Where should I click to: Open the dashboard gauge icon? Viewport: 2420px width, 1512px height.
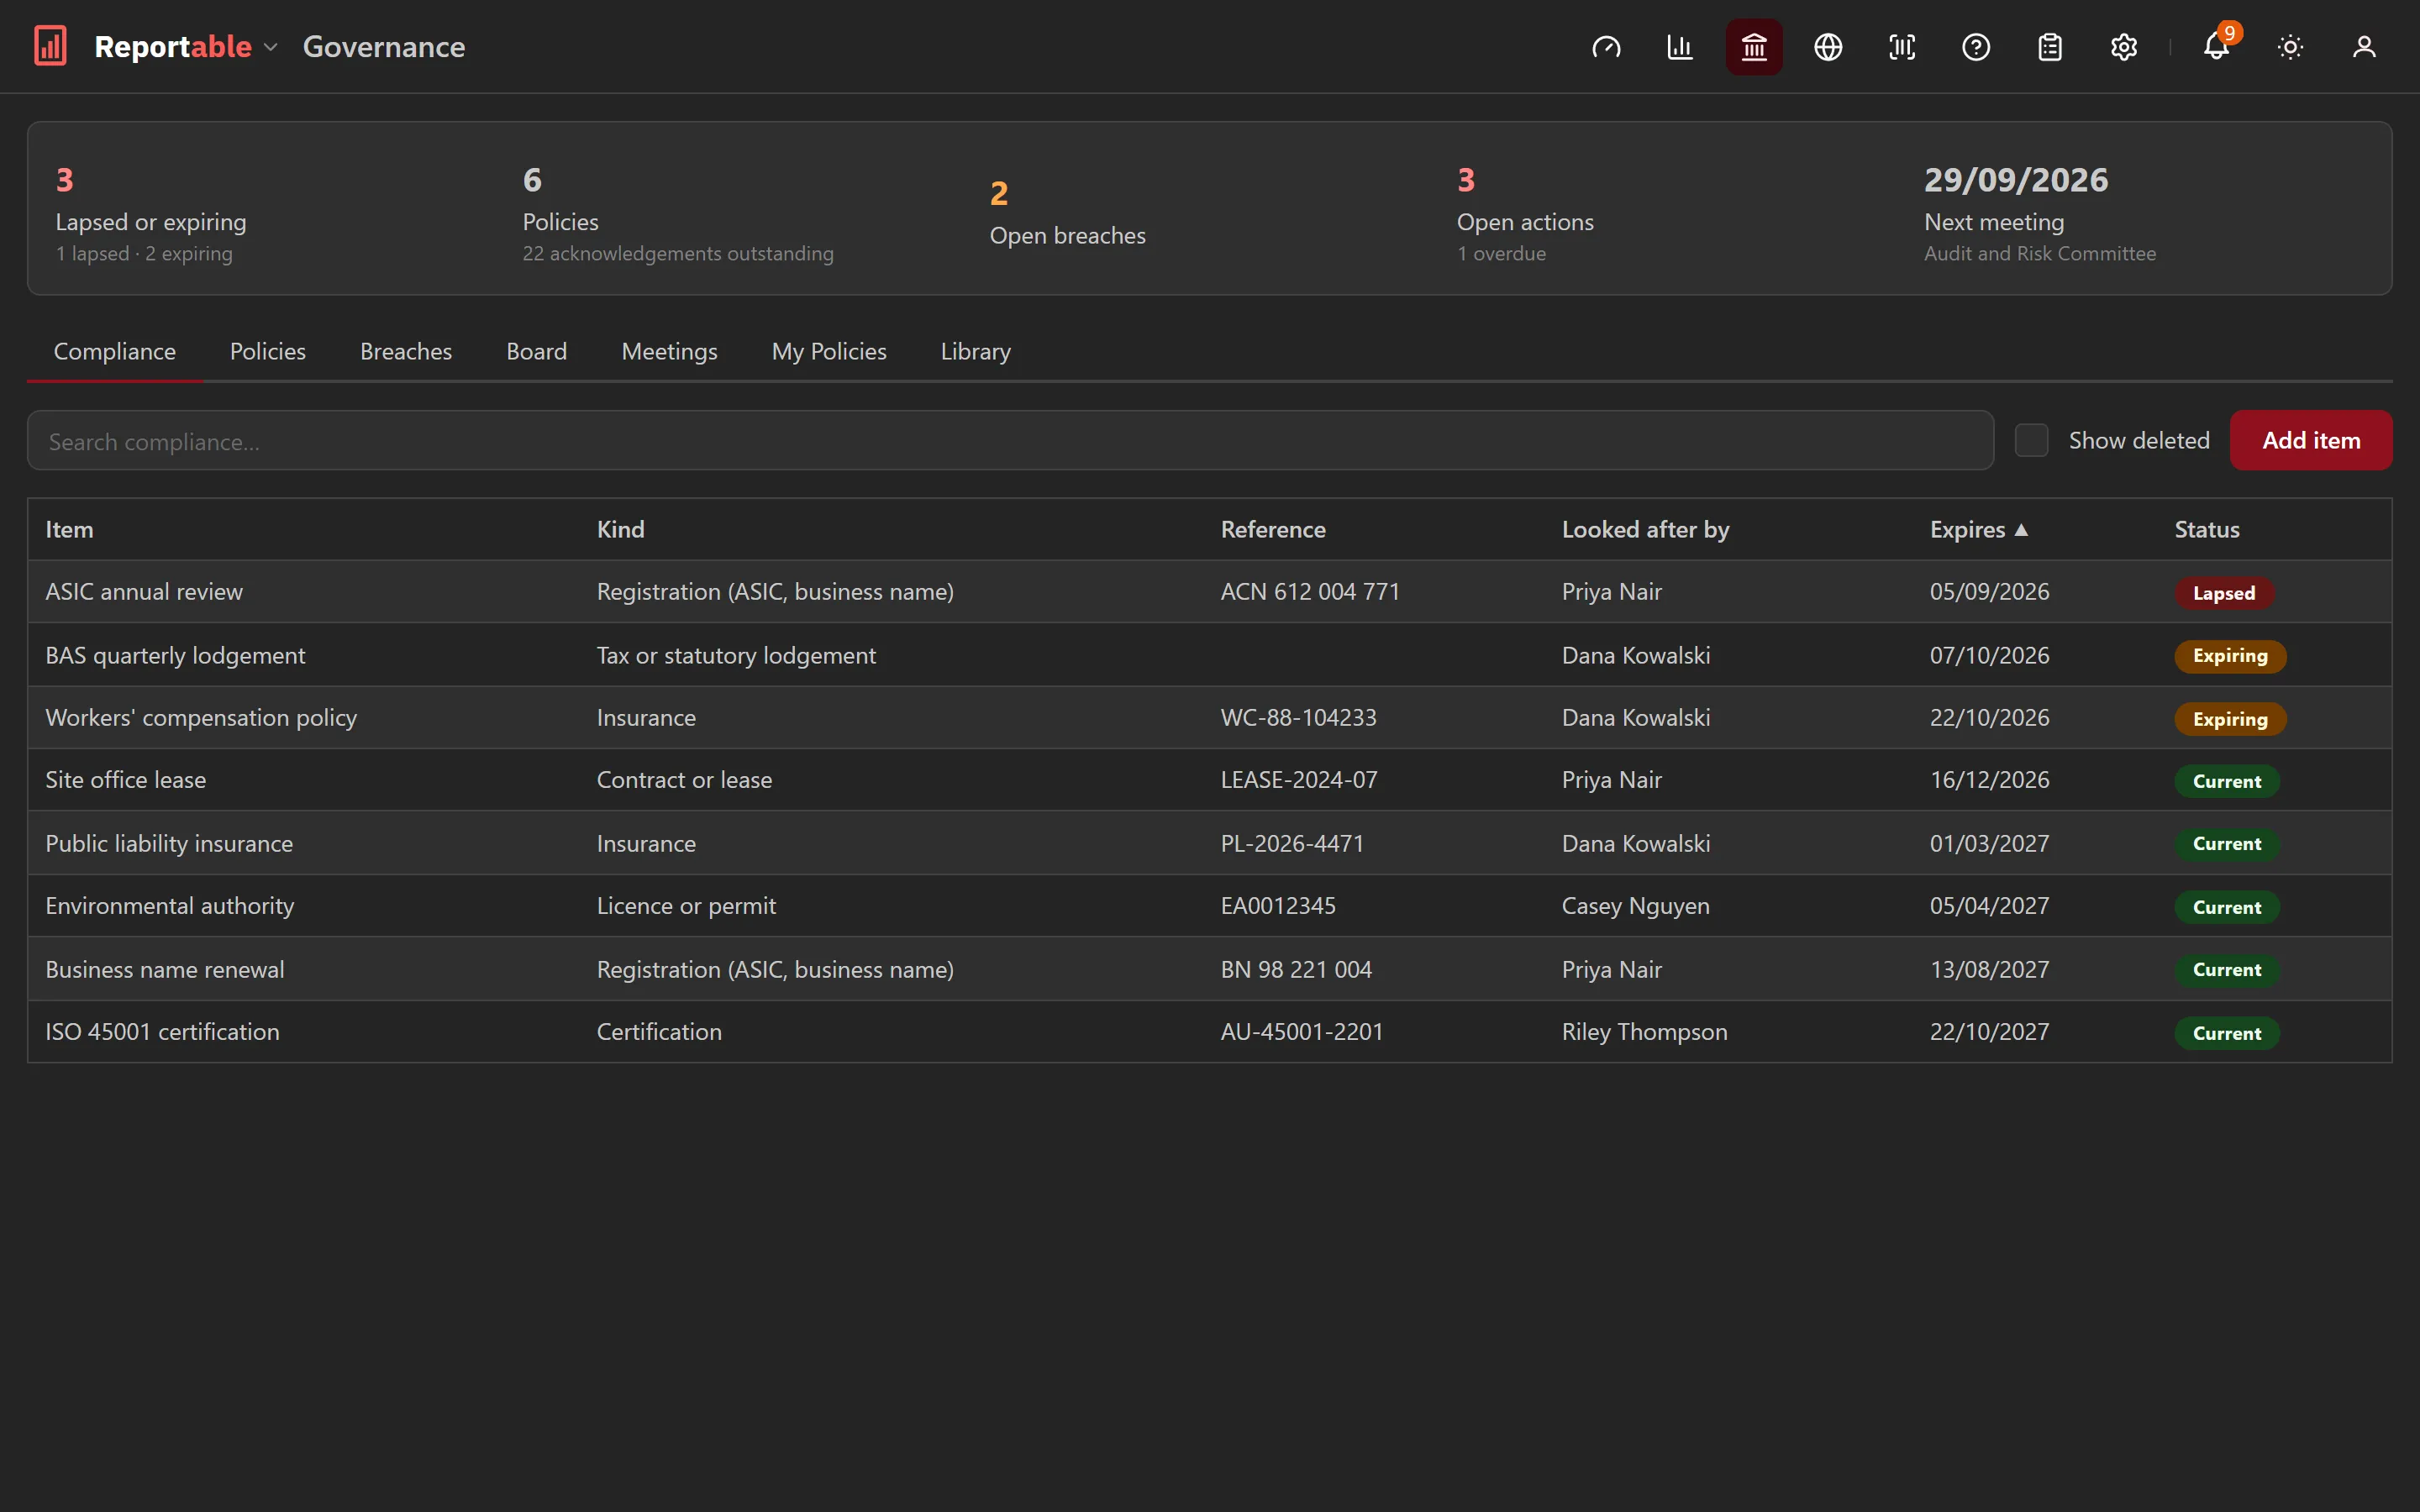click(1606, 47)
